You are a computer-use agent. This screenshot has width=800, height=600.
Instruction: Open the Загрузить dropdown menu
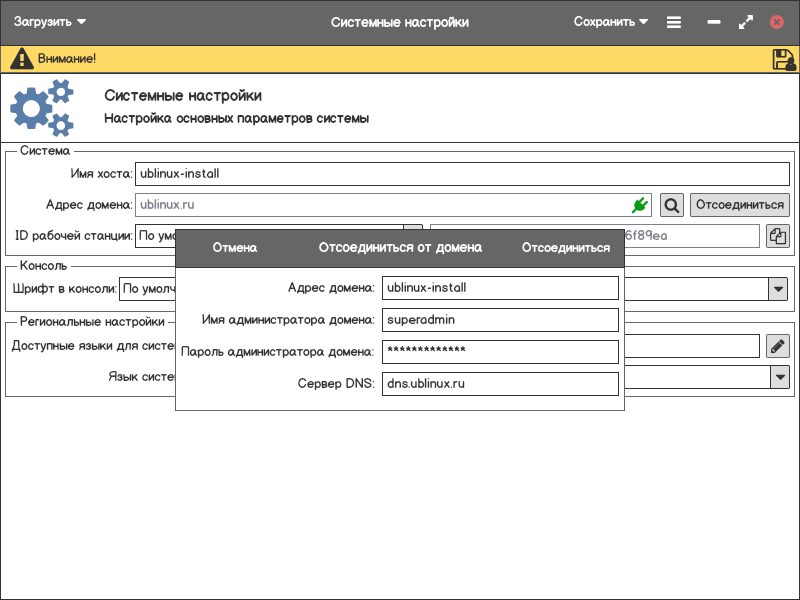(x=49, y=22)
